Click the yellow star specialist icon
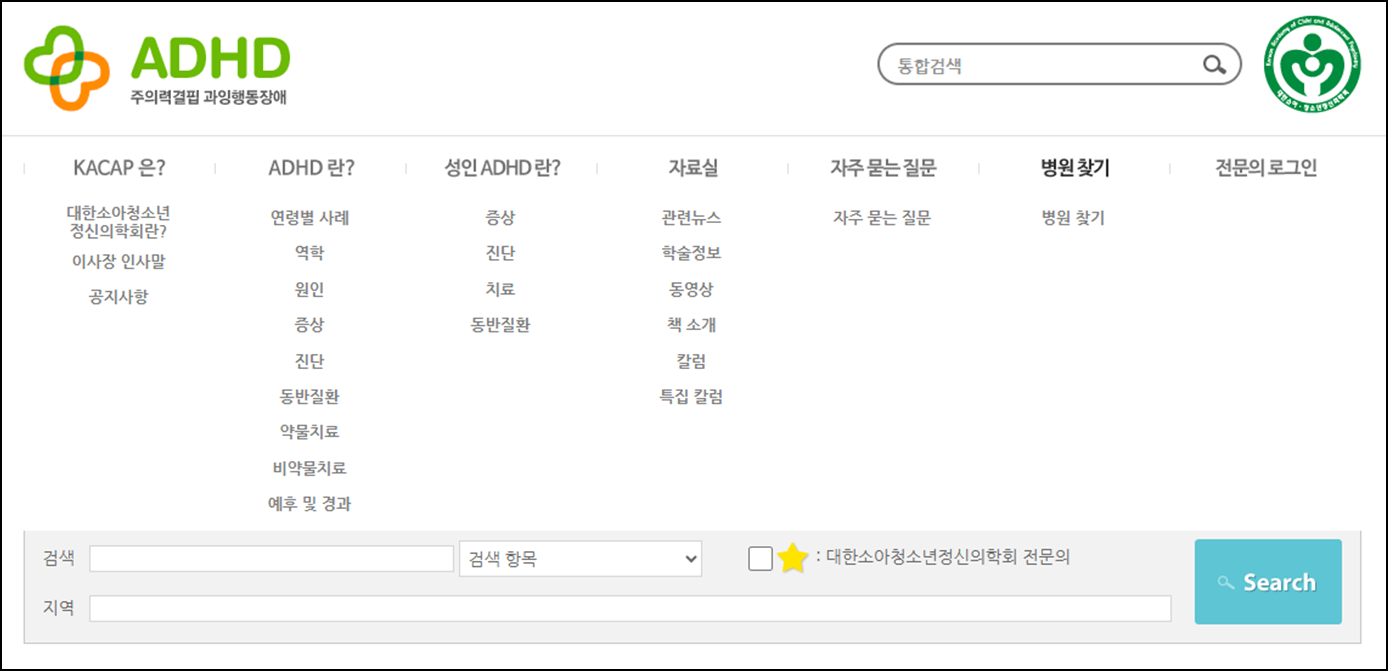The image size is (1388, 671). click(792, 558)
